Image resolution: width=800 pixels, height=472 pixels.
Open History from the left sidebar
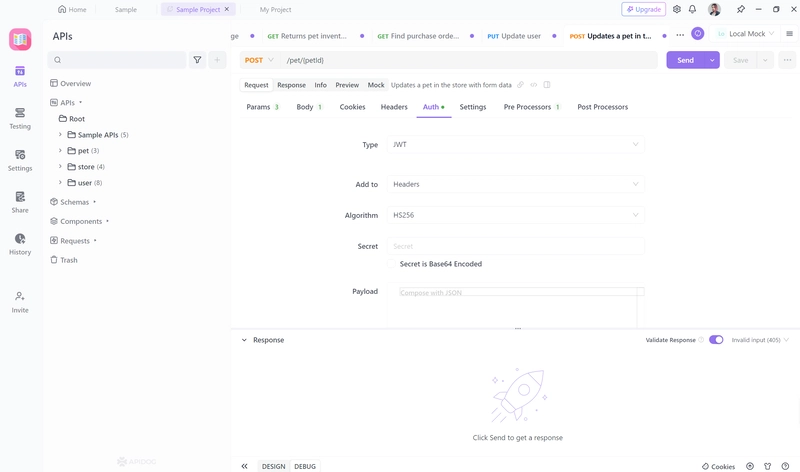(20, 244)
